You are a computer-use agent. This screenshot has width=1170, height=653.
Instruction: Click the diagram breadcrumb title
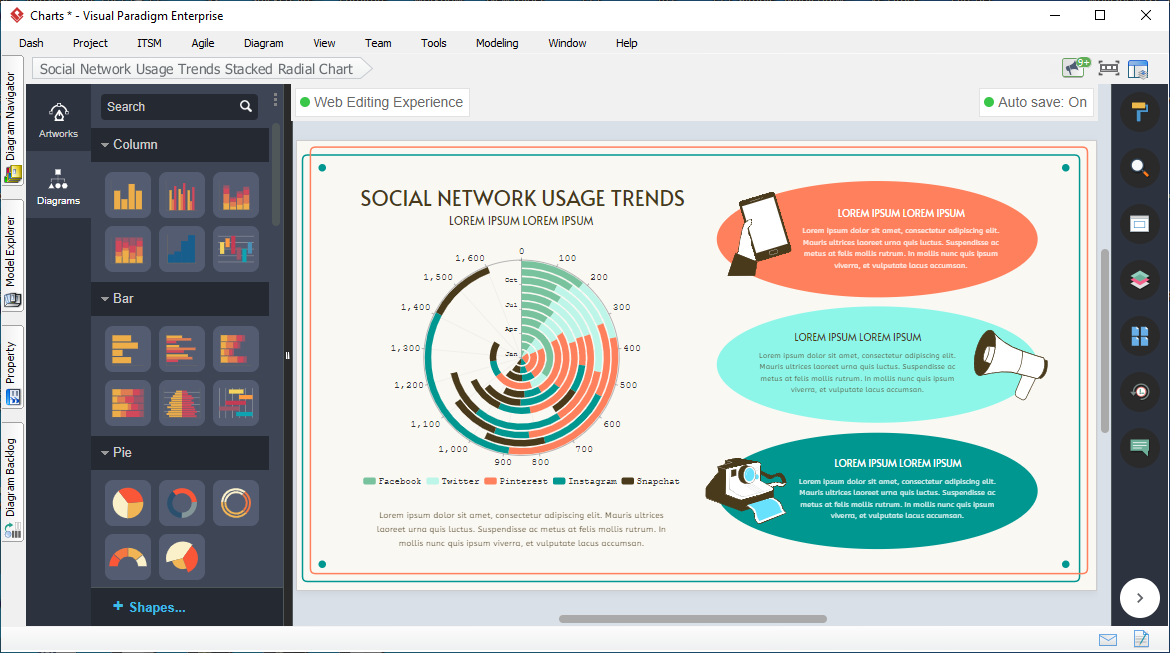click(x=196, y=69)
